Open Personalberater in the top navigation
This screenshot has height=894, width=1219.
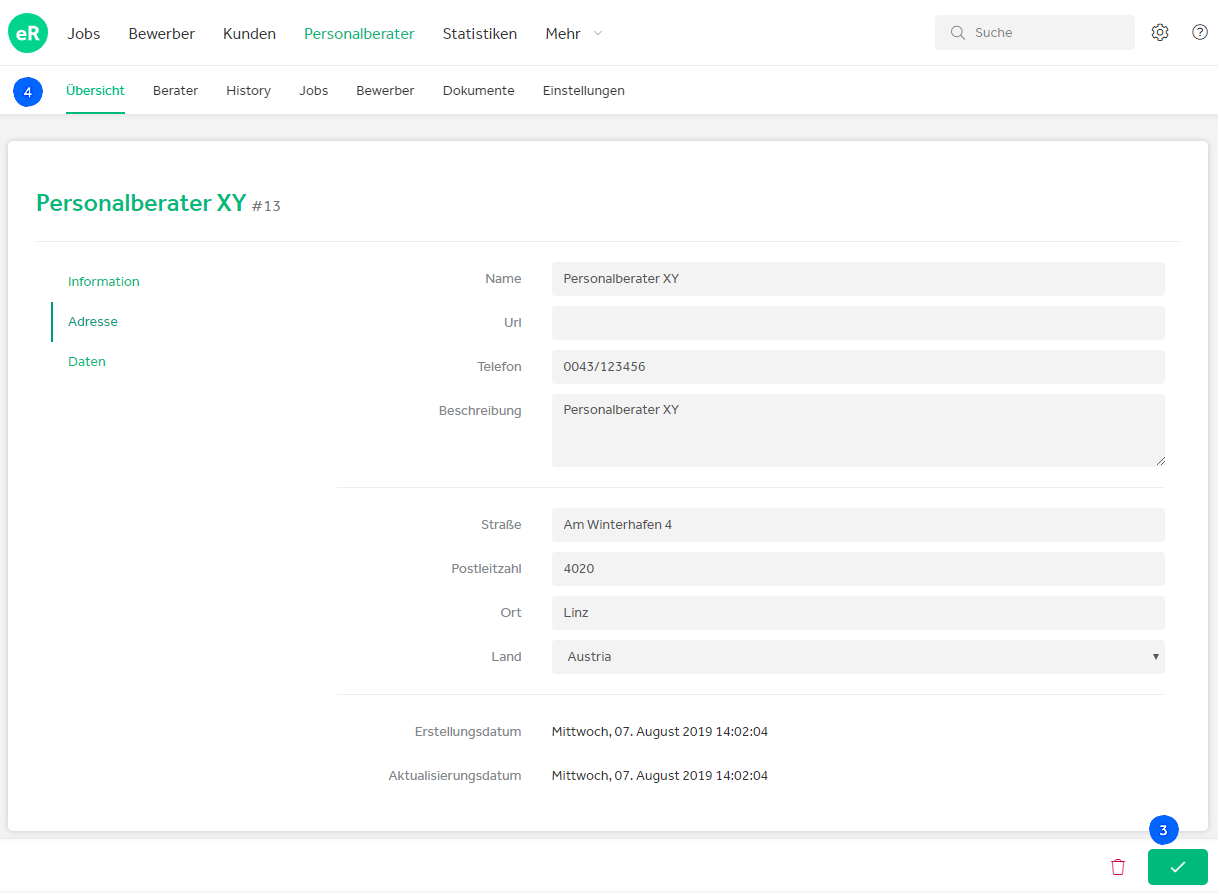[359, 33]
